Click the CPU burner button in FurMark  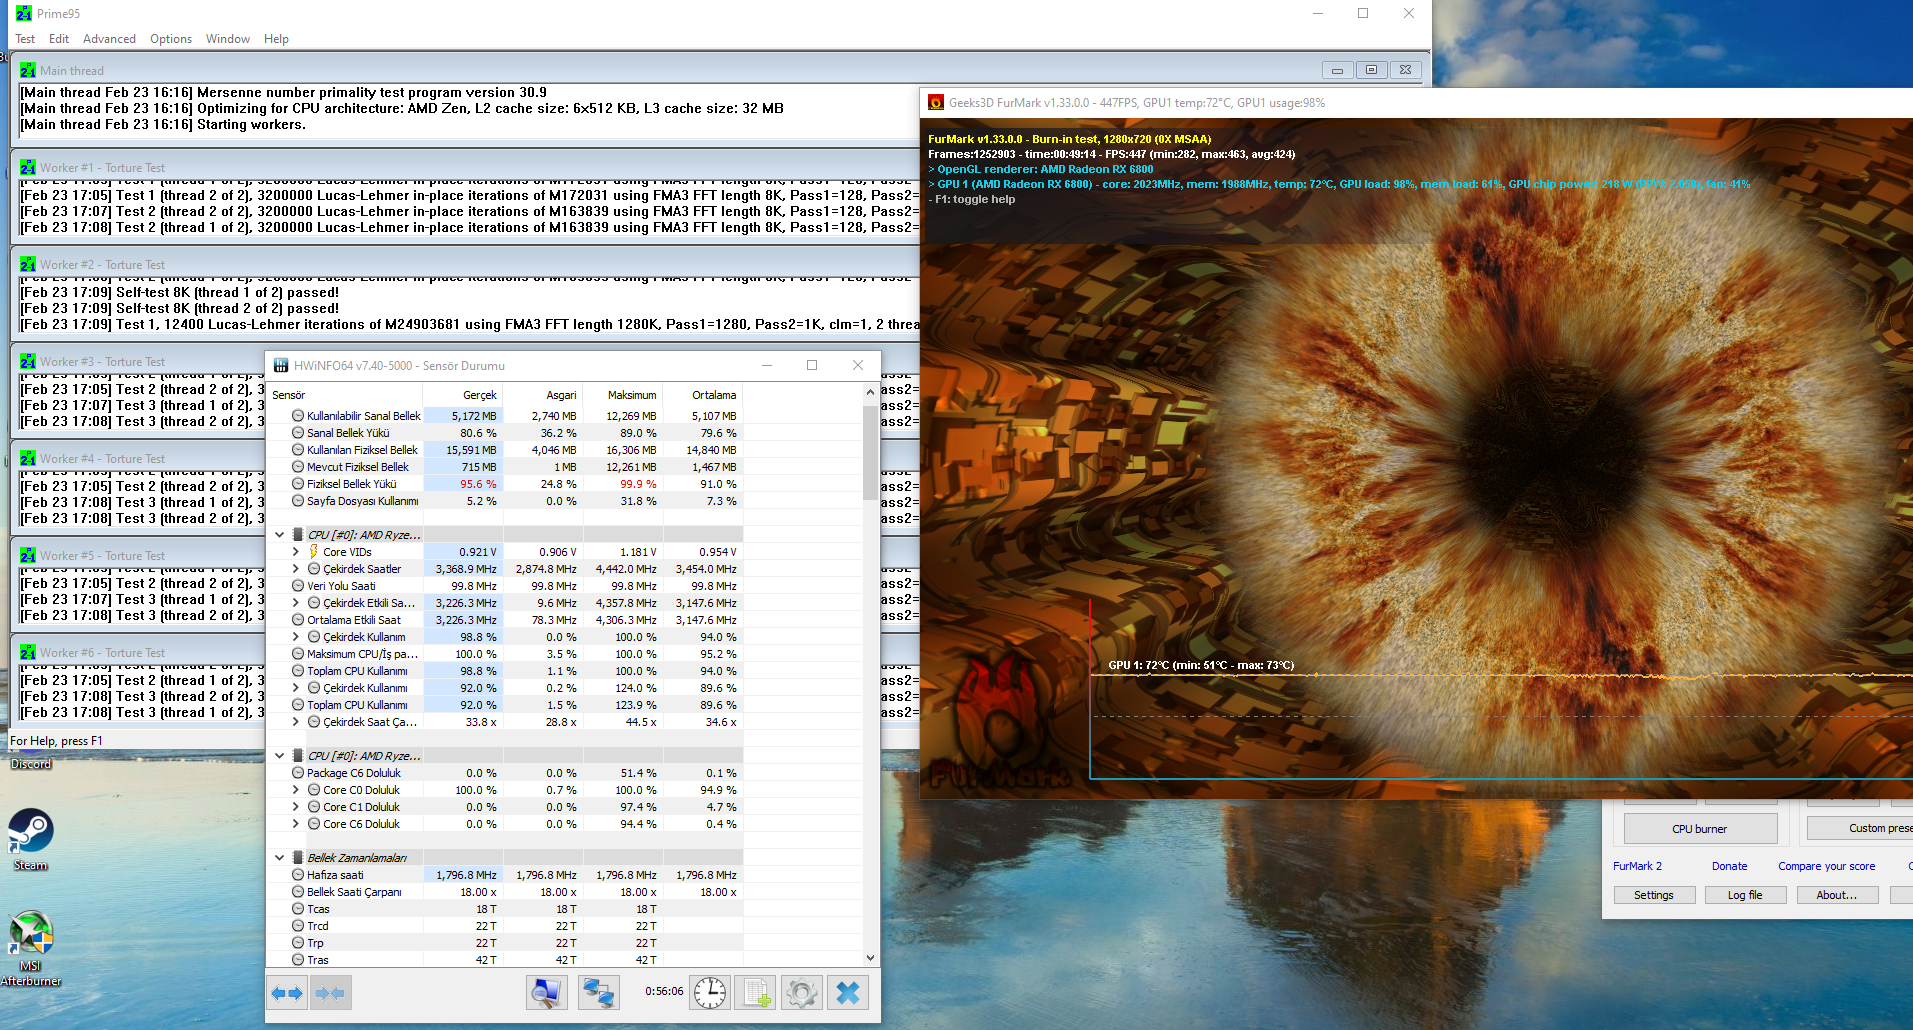(x=1700, y=829)
